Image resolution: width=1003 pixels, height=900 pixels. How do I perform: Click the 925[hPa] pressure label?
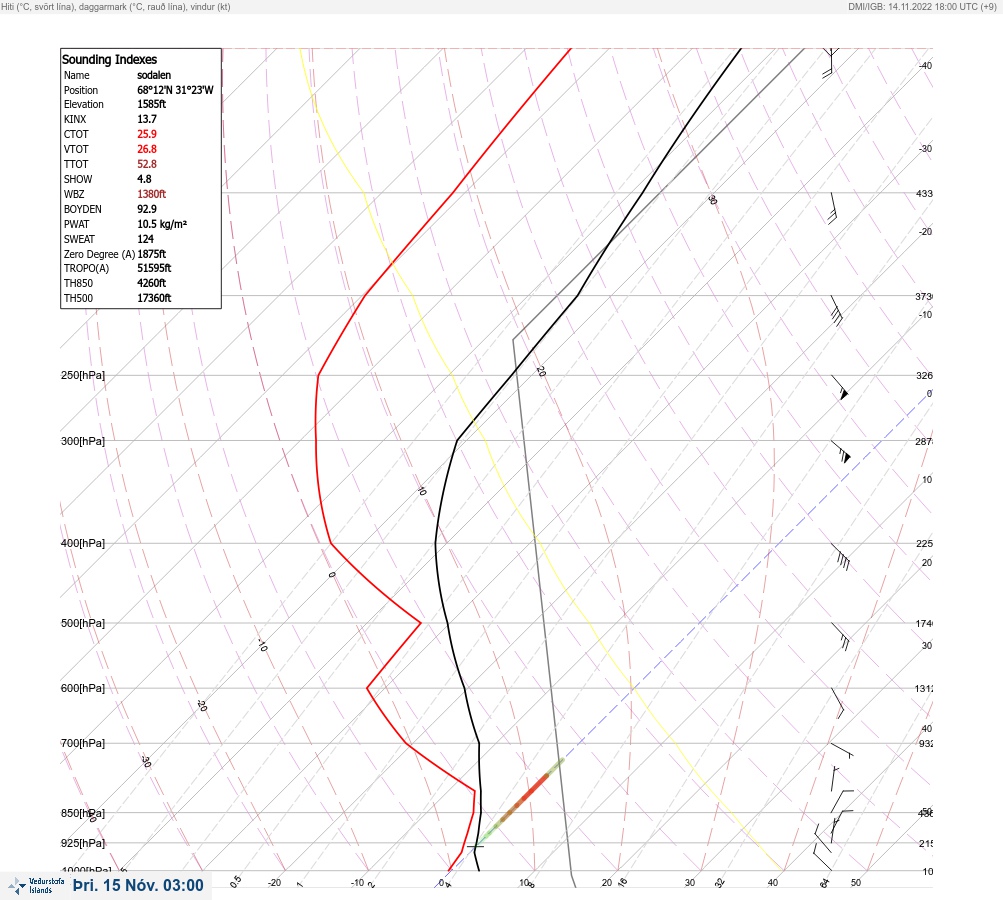tap(83, 843)
